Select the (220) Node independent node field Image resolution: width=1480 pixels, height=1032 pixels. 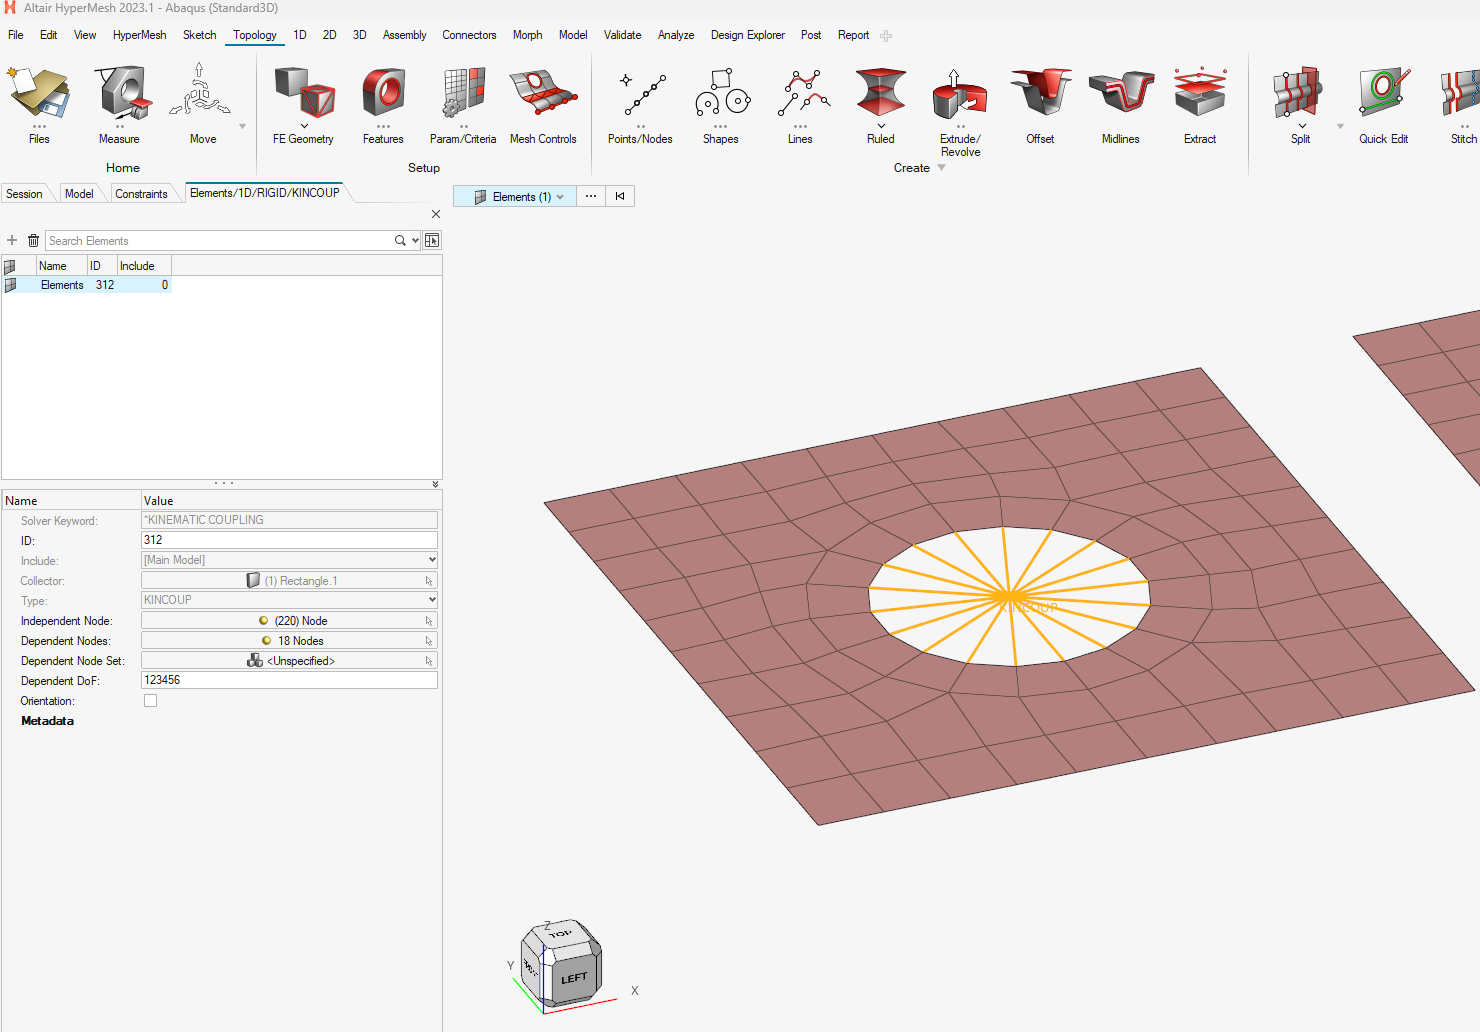click(289, 621)
